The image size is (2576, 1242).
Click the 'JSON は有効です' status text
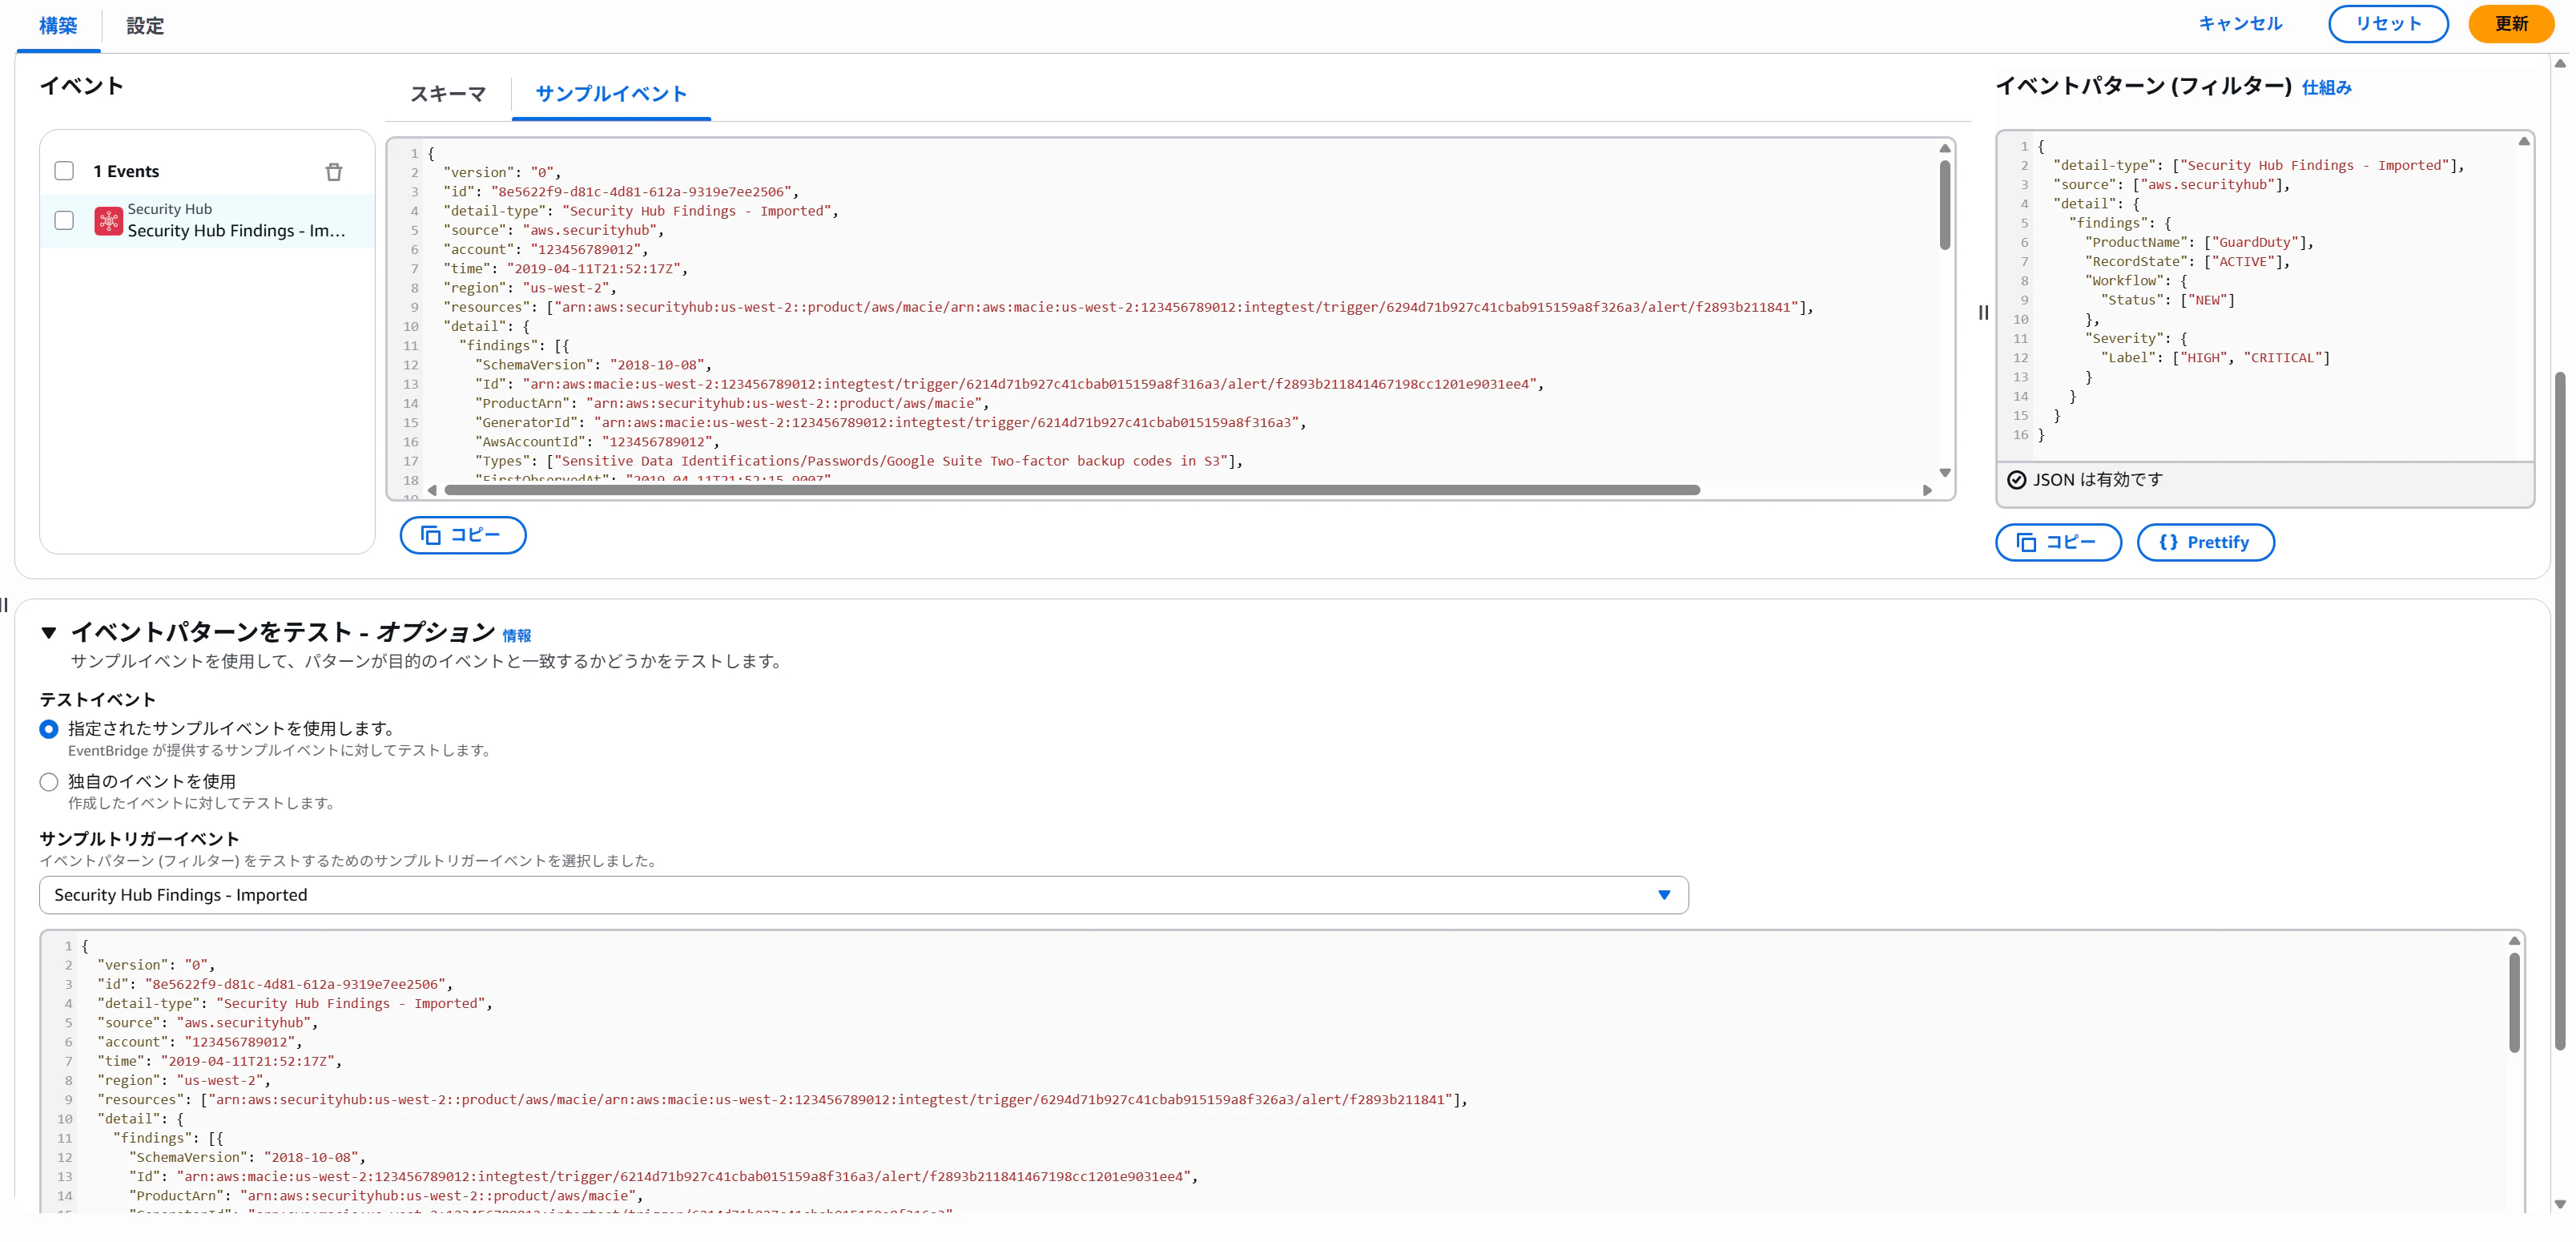click(2097, 480)
